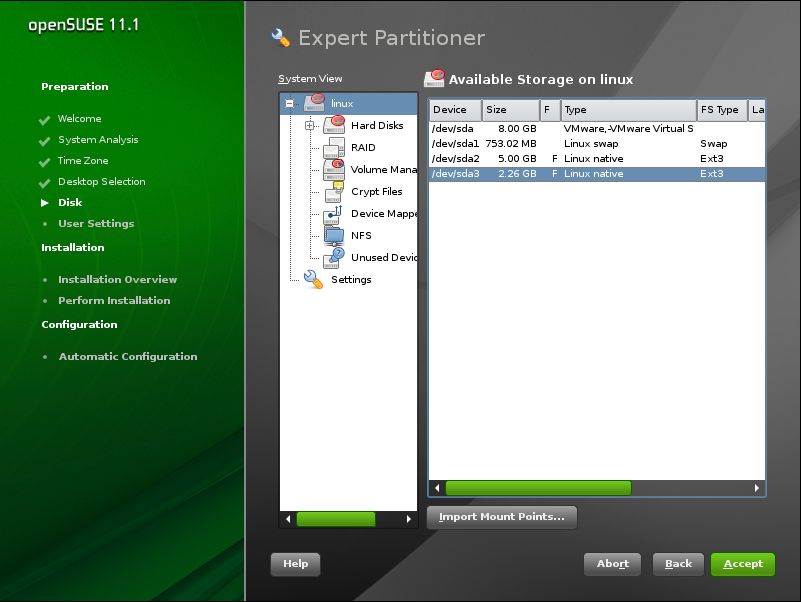Screen dimensions: 801x602
Task: Select the /dev/sda3 partition row
Action: point(597,174)
